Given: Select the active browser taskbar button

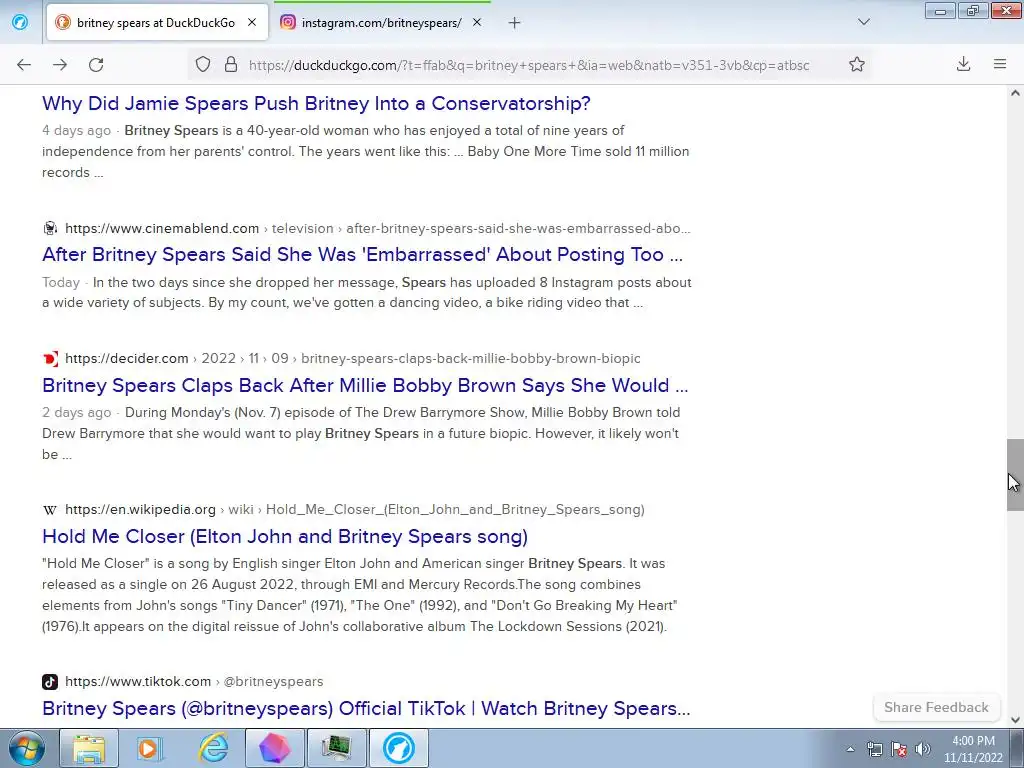Looking at the screenshot, I should click(398, 748).
